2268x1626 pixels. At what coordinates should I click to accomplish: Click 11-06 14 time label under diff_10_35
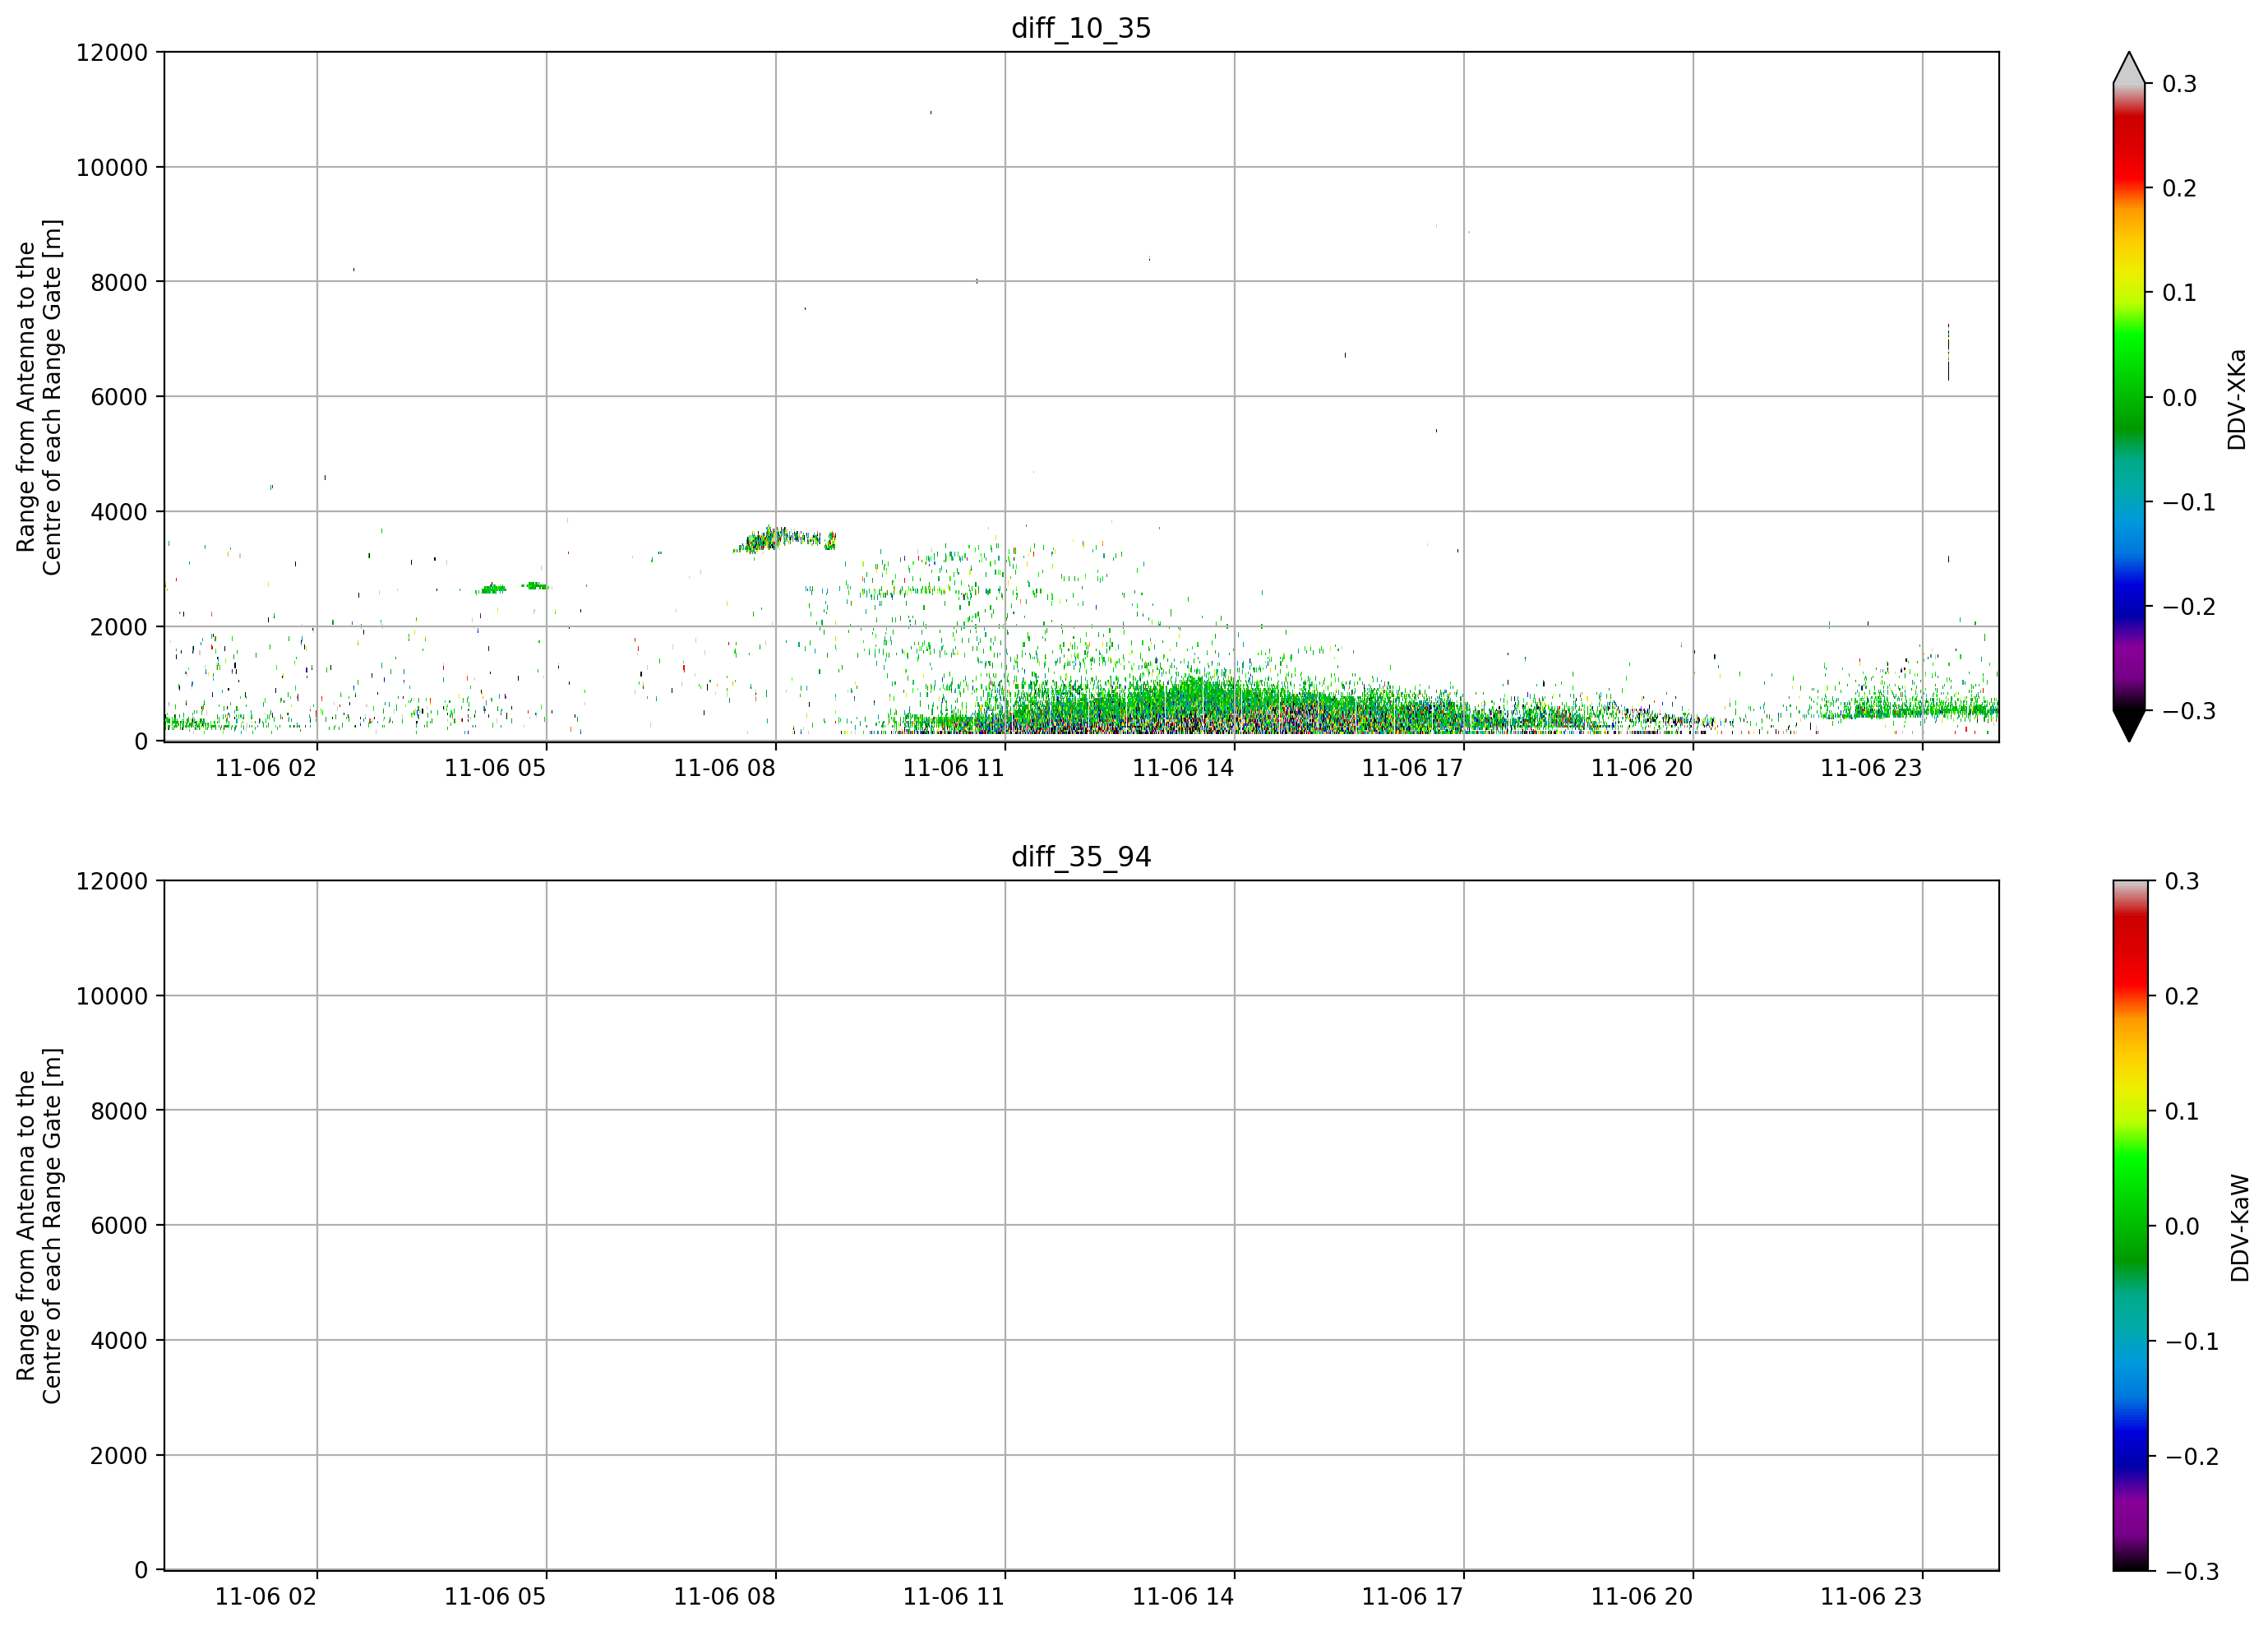(x=1183, y=768)
